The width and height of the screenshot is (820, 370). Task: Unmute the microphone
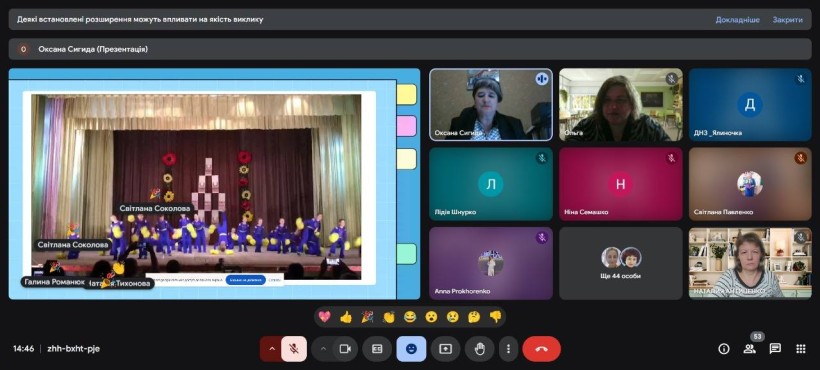294,349
